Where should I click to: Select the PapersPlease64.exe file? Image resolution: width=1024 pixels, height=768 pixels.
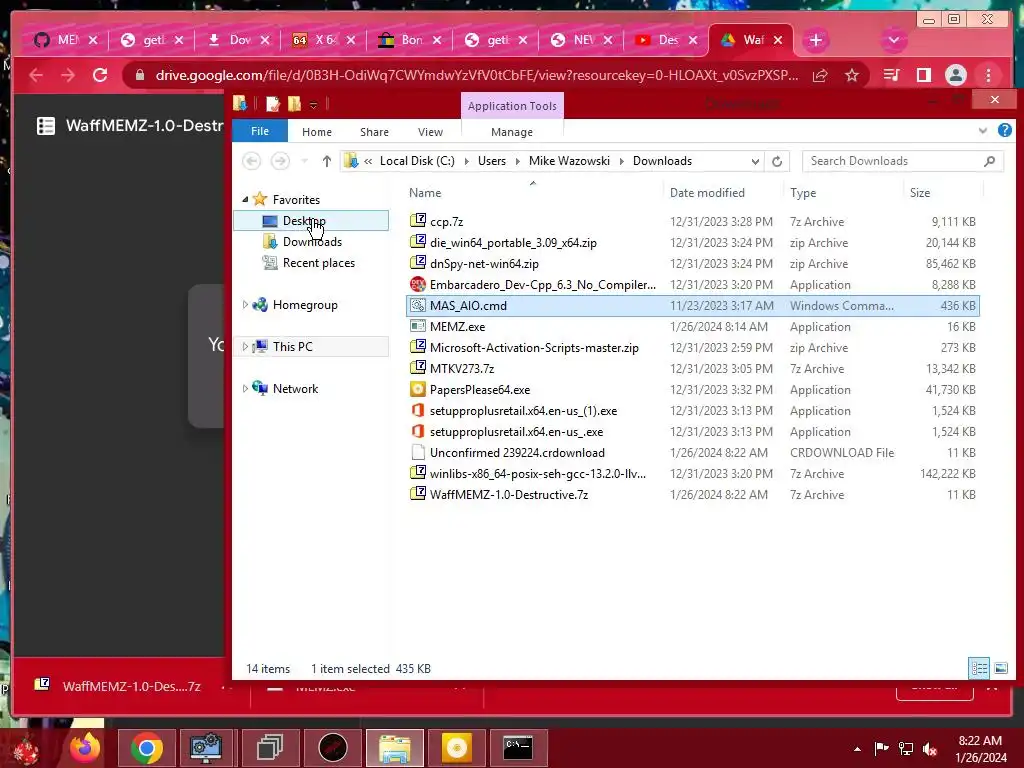pyautogui.click(x=692, y=390)
